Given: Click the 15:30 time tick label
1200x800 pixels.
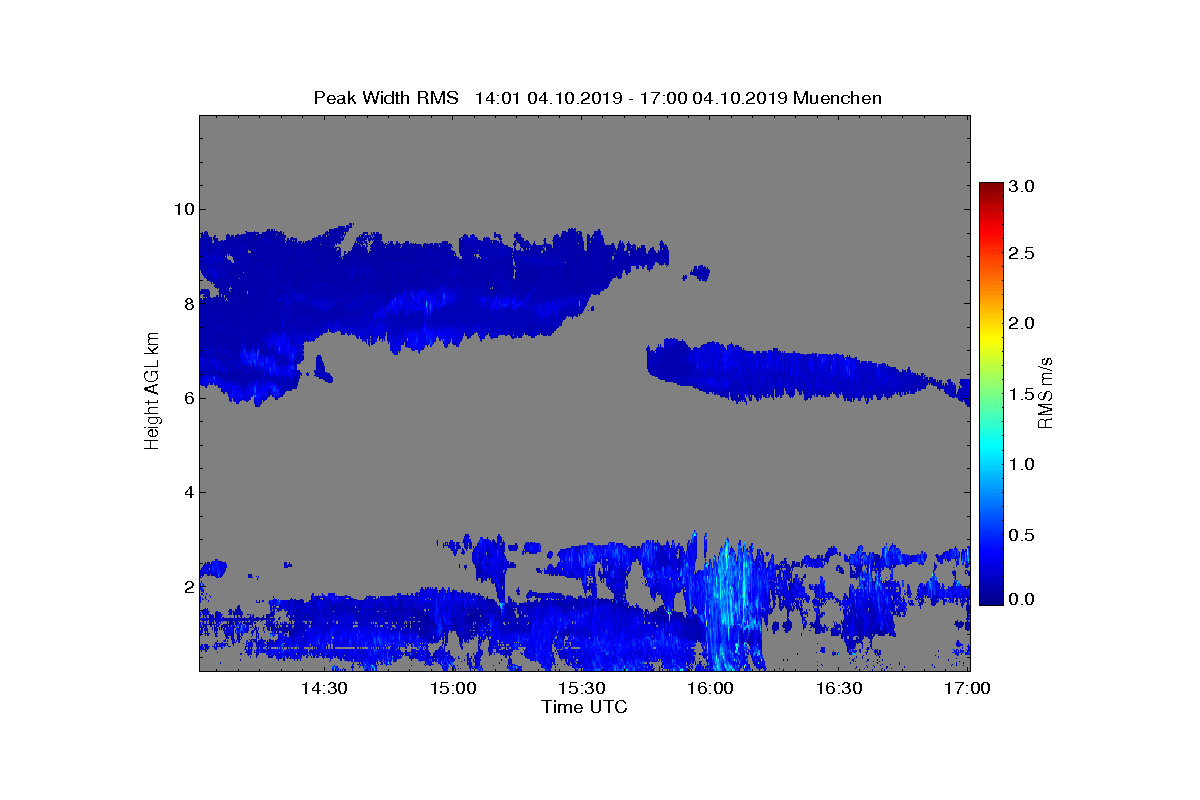Looking at the screenshot, I should coord(581,689).
